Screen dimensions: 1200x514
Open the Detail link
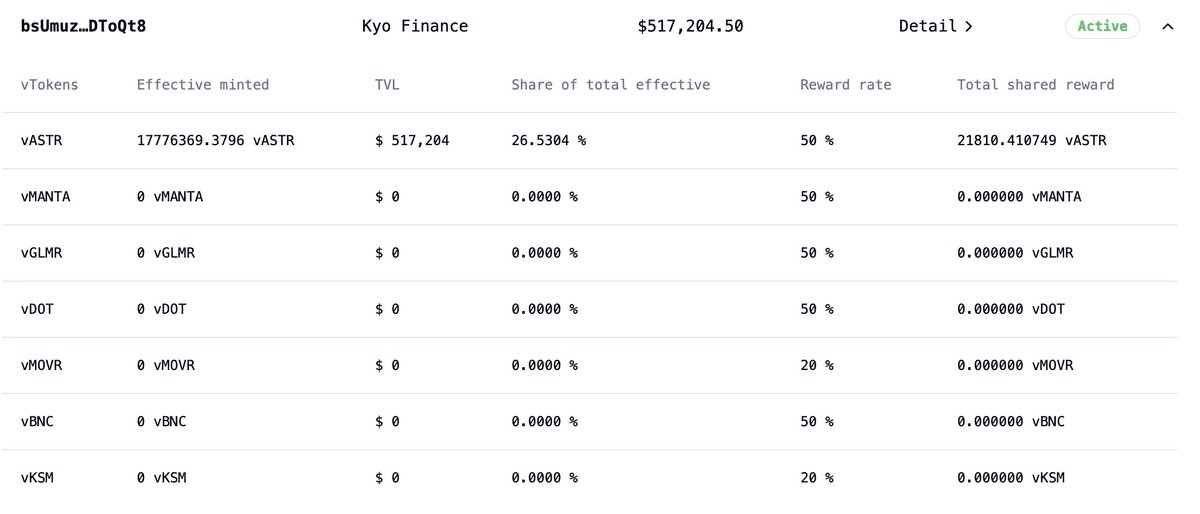[x=935, y=27]
